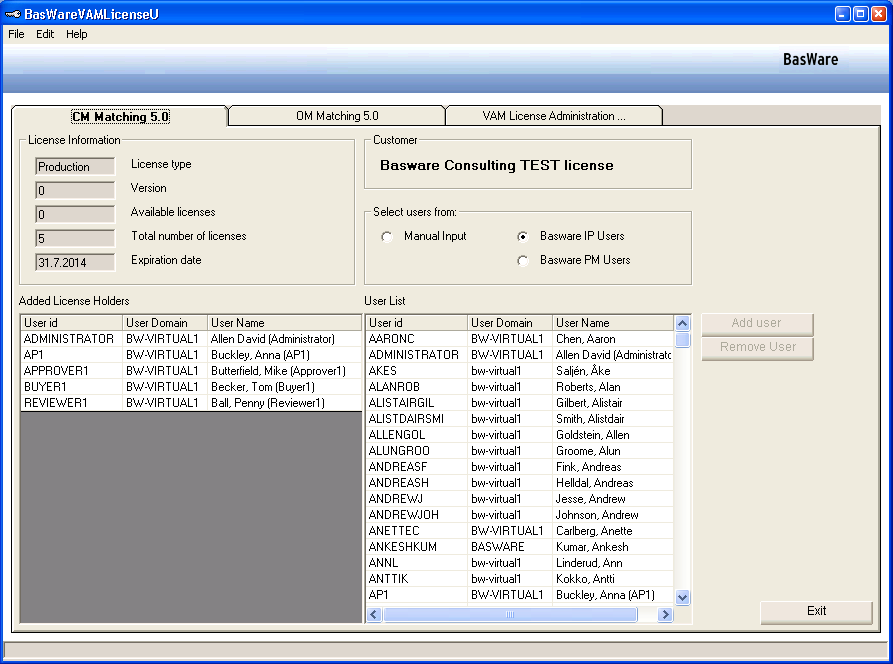Viewport: 893px width, 664px height.
Task: Select license holder BUYER1
Action: pyautogui.click(x=191, y=387)
